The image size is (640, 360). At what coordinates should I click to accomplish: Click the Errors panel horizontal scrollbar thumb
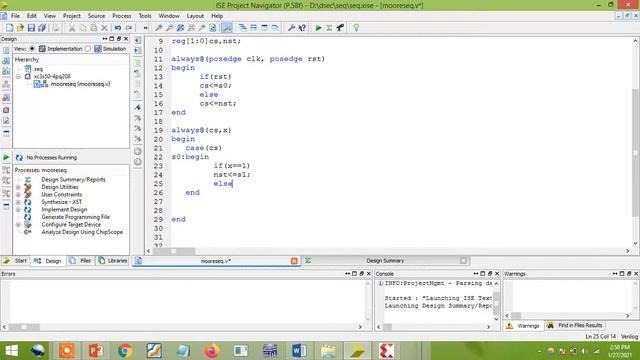tap(24, 327)
